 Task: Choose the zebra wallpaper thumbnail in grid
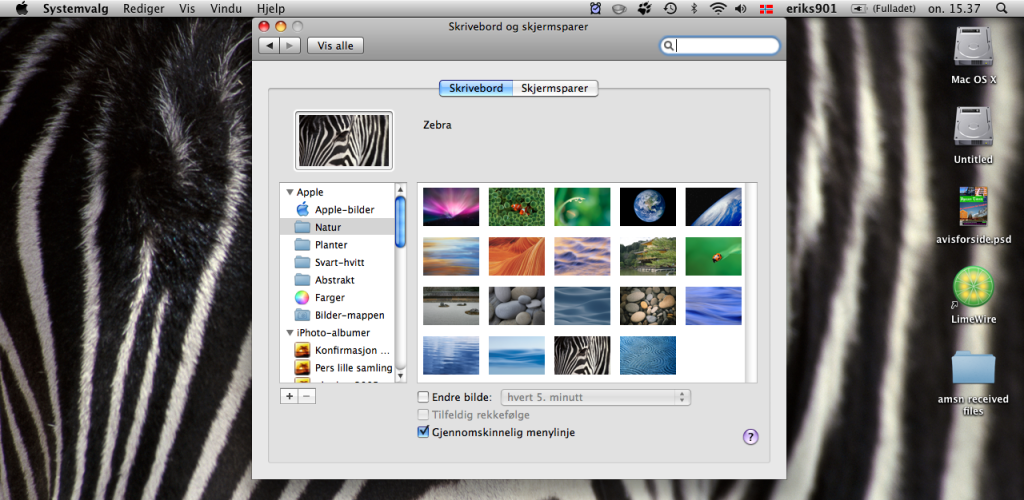(583, 356)
